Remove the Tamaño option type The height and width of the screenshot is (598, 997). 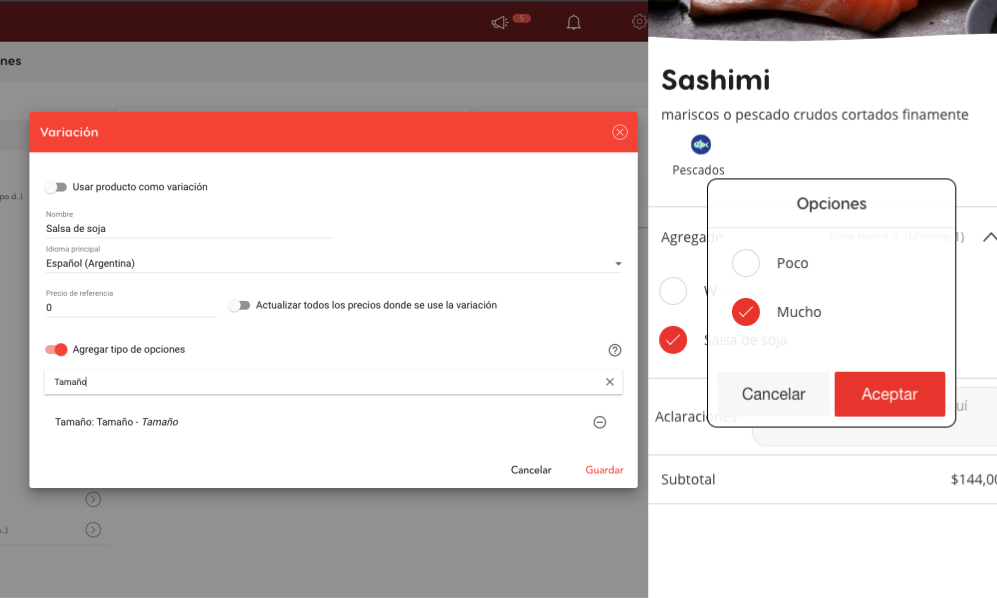[599, 422]
